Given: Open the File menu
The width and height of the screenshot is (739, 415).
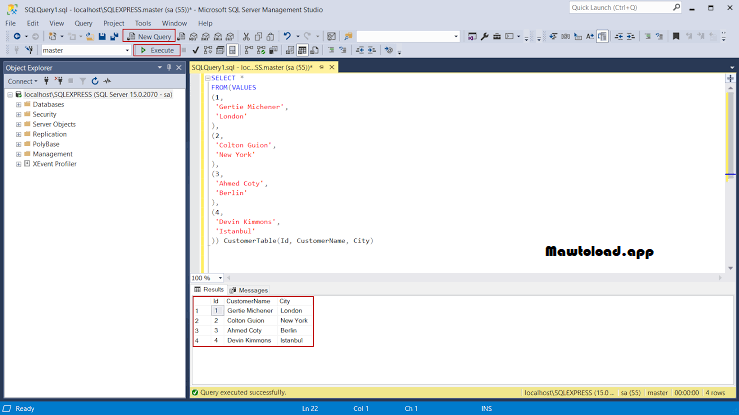Looking at the screenshot, I should [x=10, y=23].
